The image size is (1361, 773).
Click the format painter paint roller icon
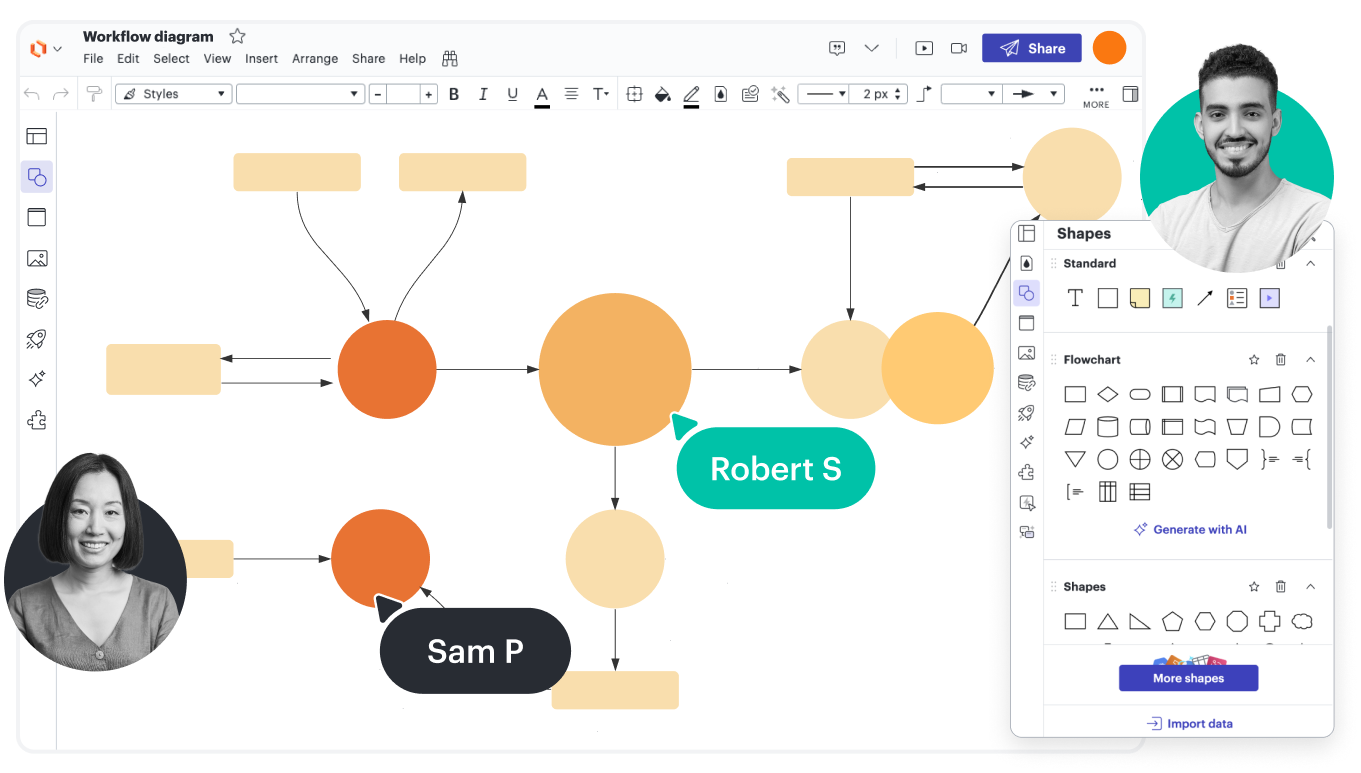94,94
